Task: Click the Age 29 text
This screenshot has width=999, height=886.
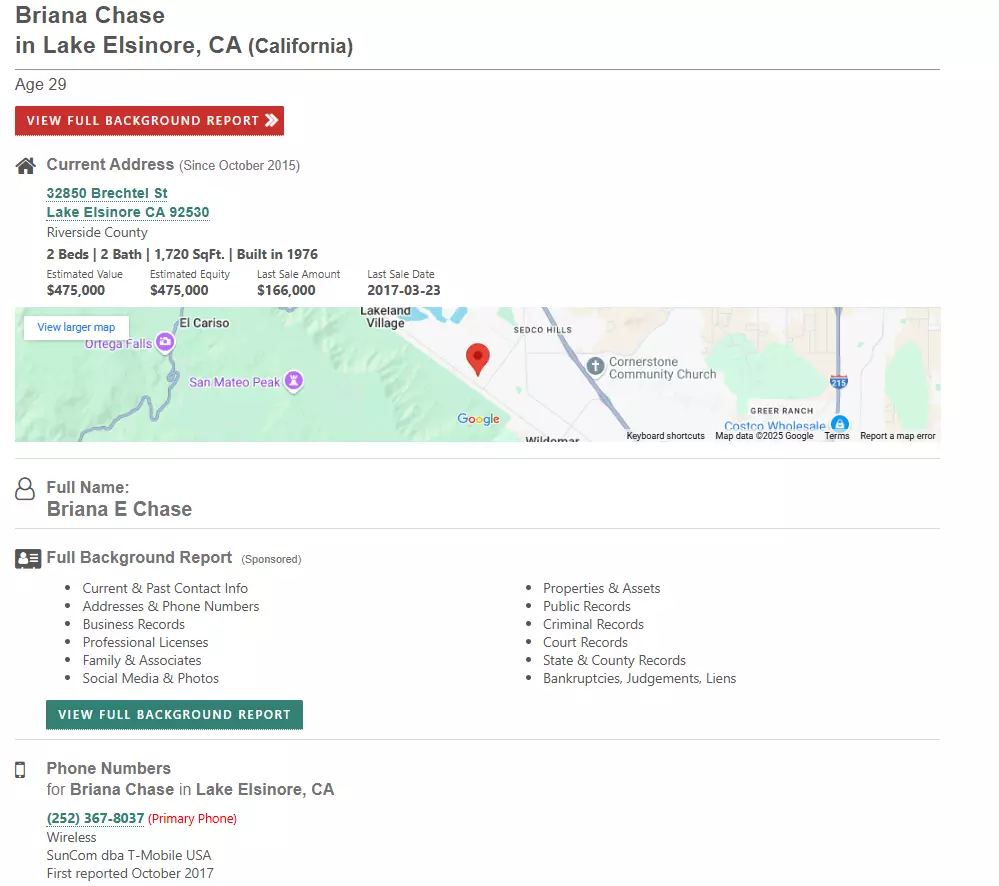Action: point(41,85)
